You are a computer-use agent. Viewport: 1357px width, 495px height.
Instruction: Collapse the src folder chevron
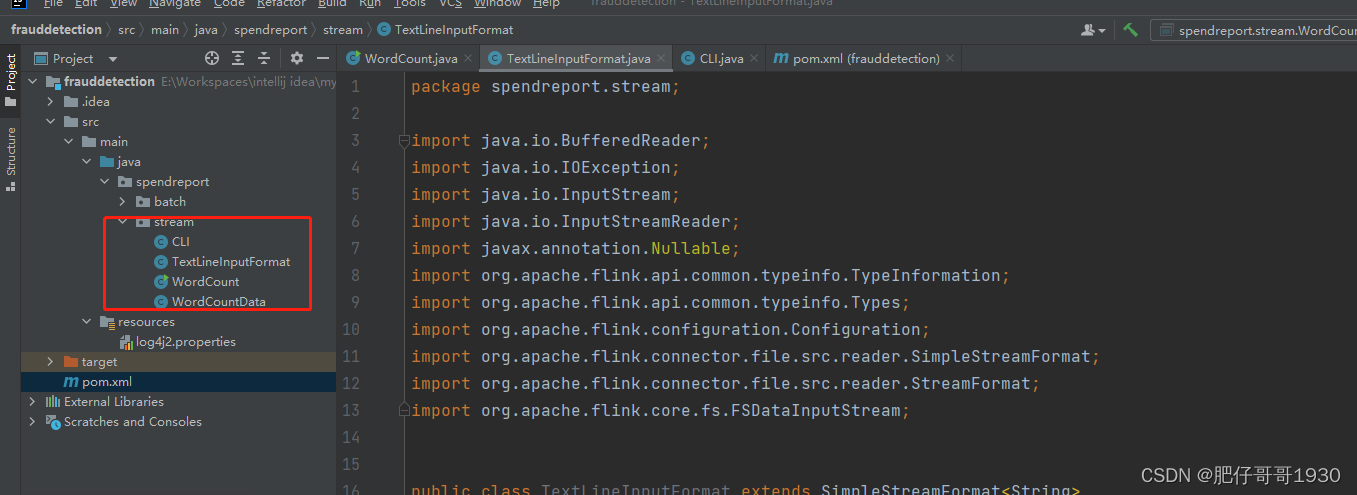(51, 121)
